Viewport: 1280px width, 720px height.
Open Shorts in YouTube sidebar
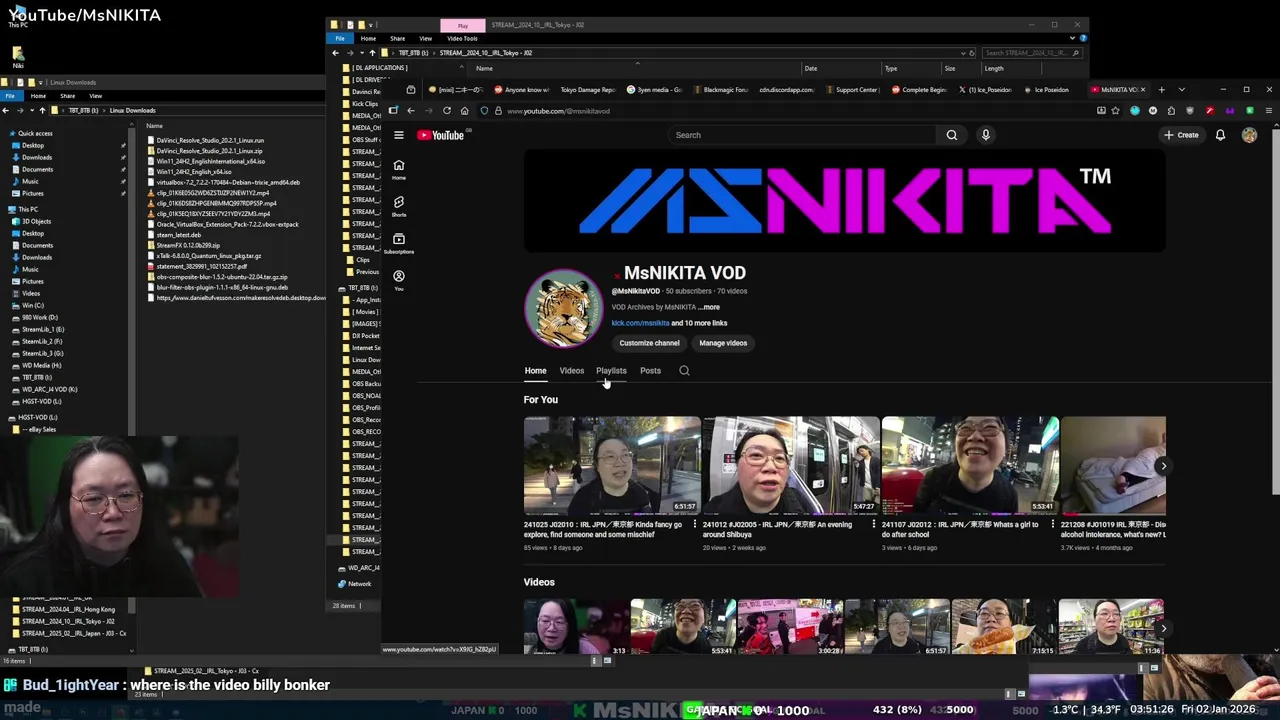click(x=398, y=206)
